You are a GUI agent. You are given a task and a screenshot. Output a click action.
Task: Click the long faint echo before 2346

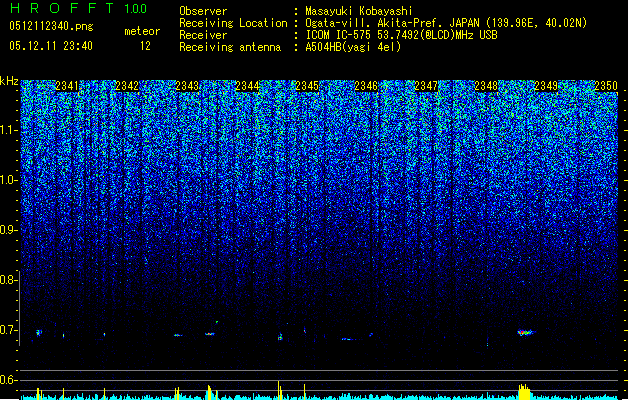pos(348,339)
